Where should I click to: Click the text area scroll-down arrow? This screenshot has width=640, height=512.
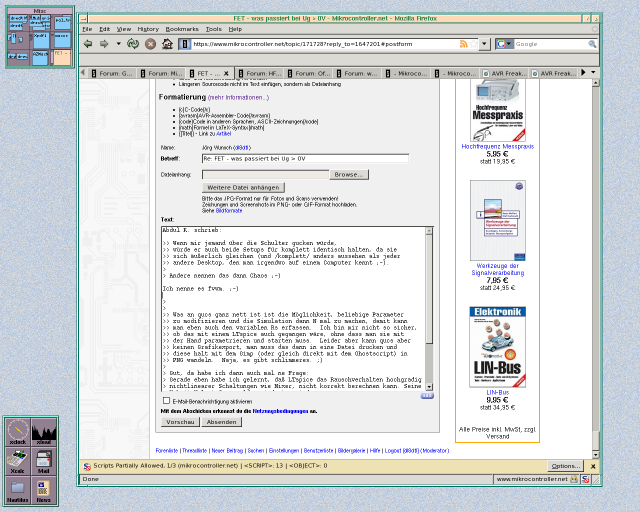point(429,386)
